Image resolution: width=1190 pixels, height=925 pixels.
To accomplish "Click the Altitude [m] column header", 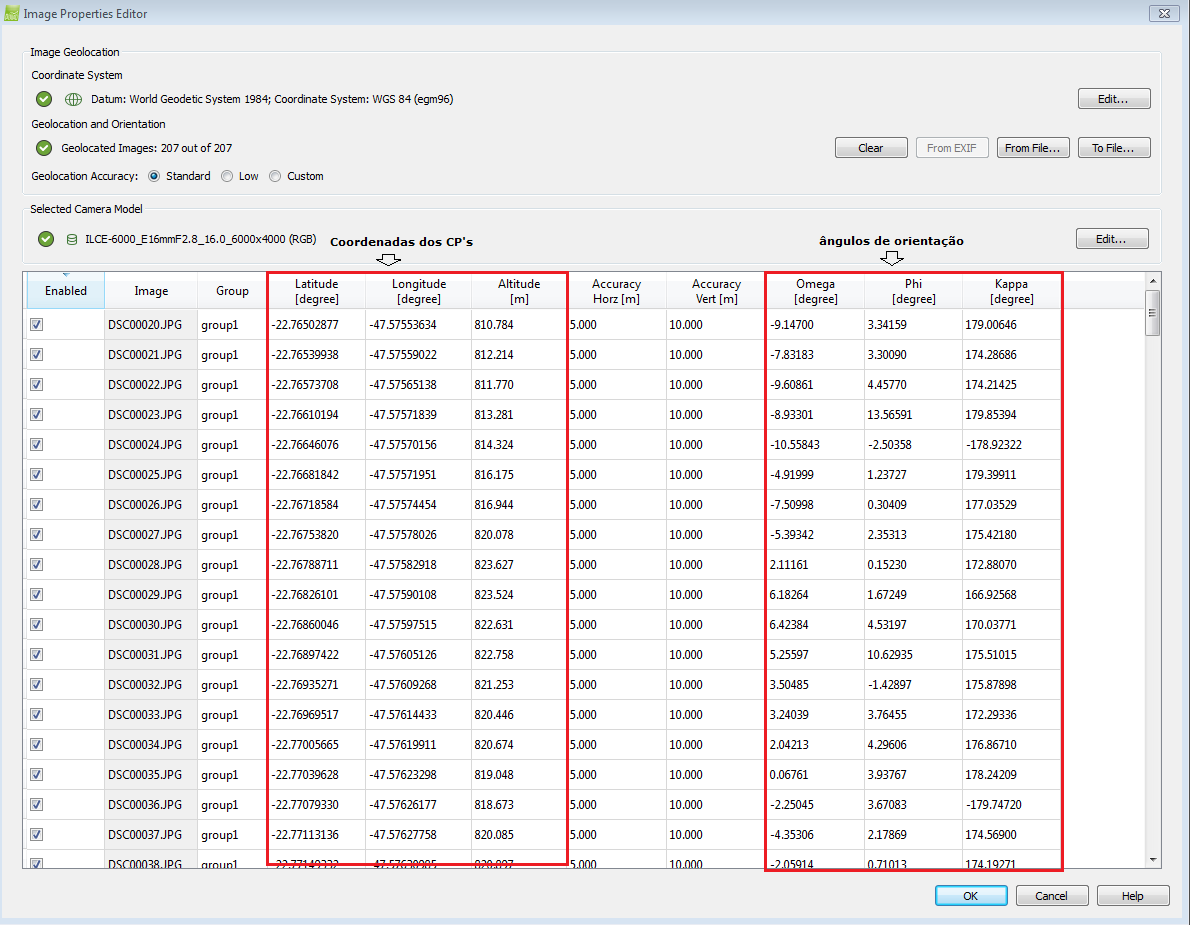I will (x=519, y=291).
